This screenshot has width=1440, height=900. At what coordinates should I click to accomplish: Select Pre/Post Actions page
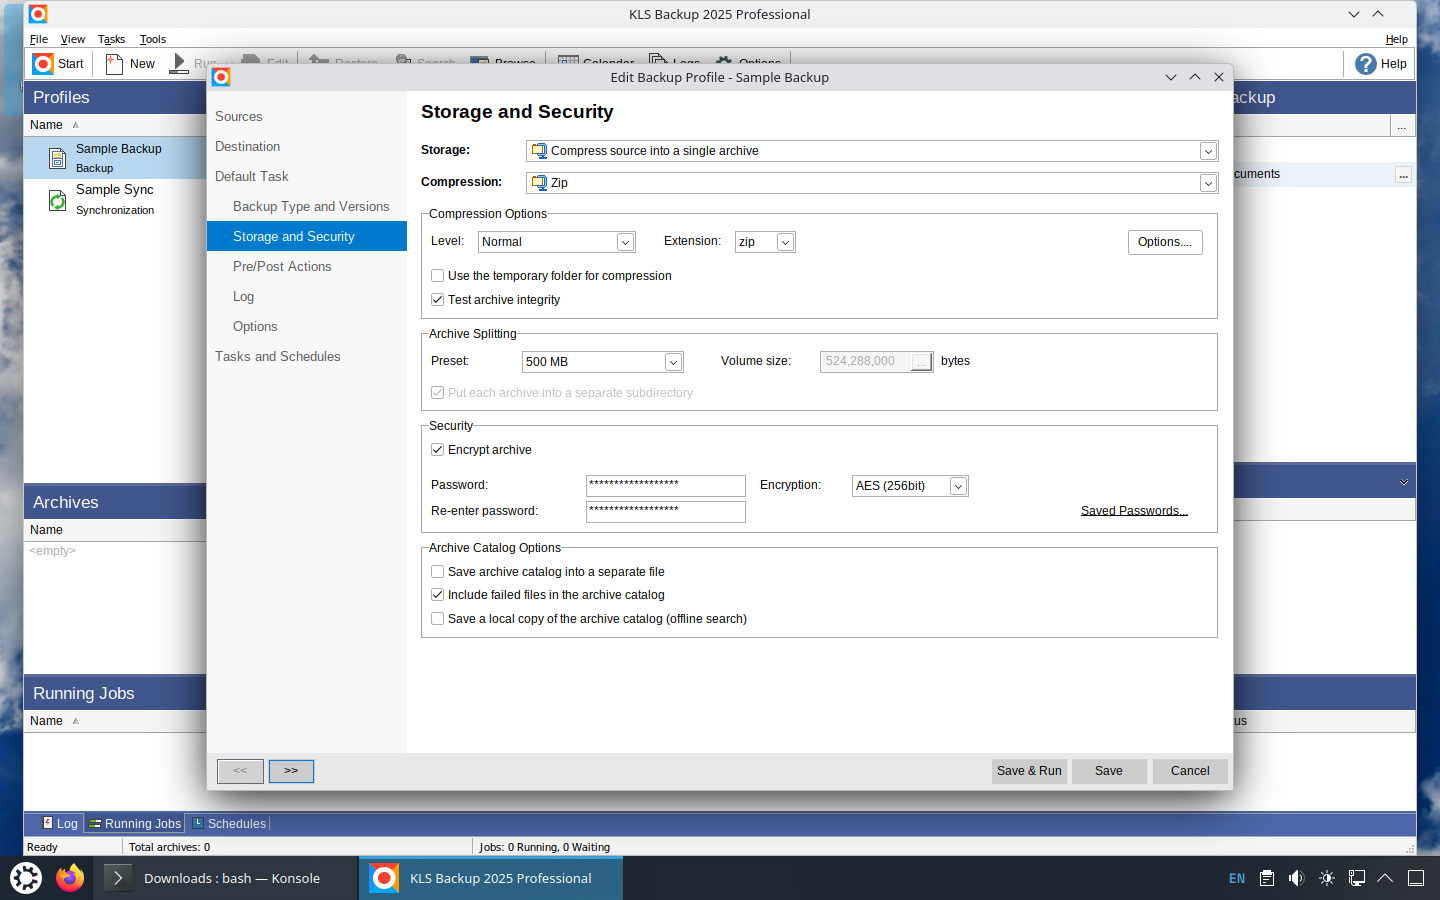point(307,267)
